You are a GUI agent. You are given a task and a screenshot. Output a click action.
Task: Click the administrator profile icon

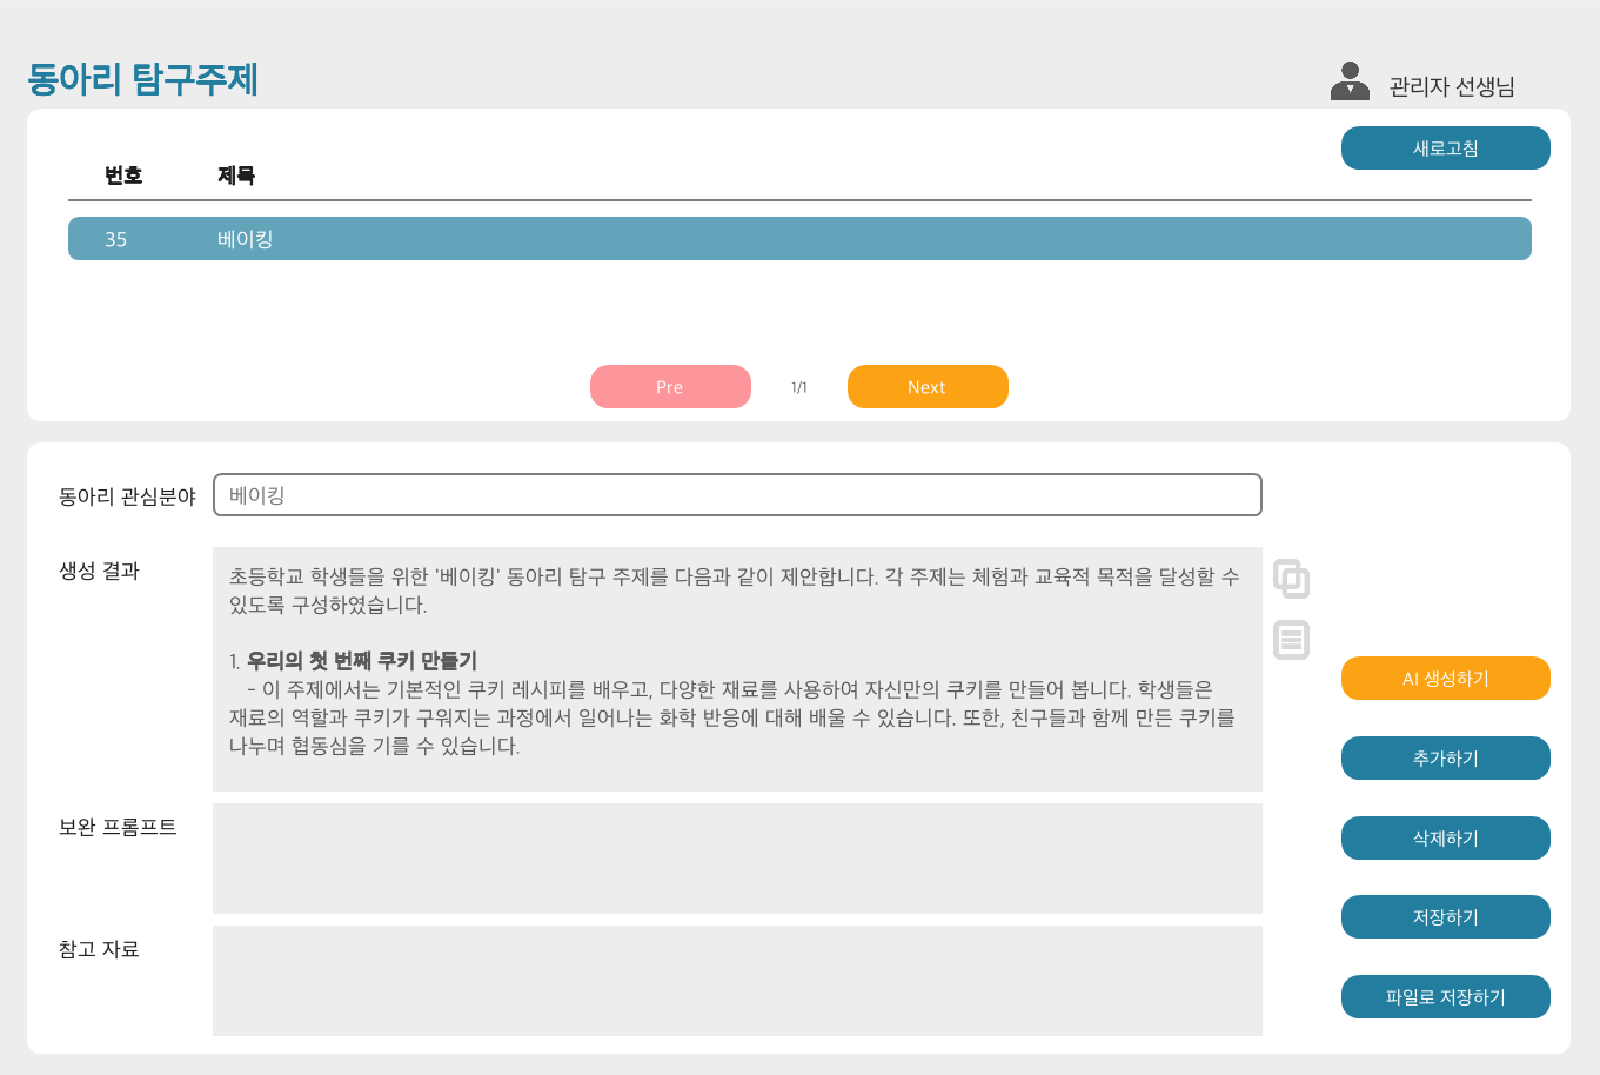pyautogui.click(x=1349, y=82)
